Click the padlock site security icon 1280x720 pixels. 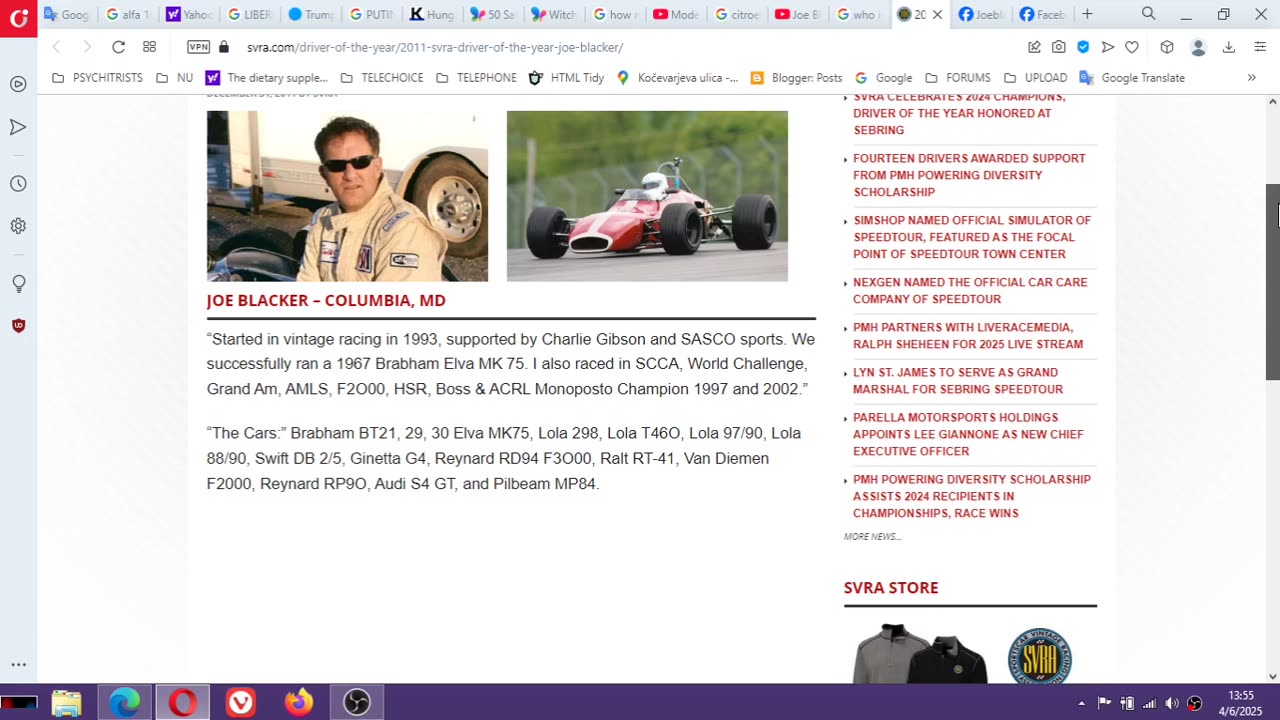[224, 47]
